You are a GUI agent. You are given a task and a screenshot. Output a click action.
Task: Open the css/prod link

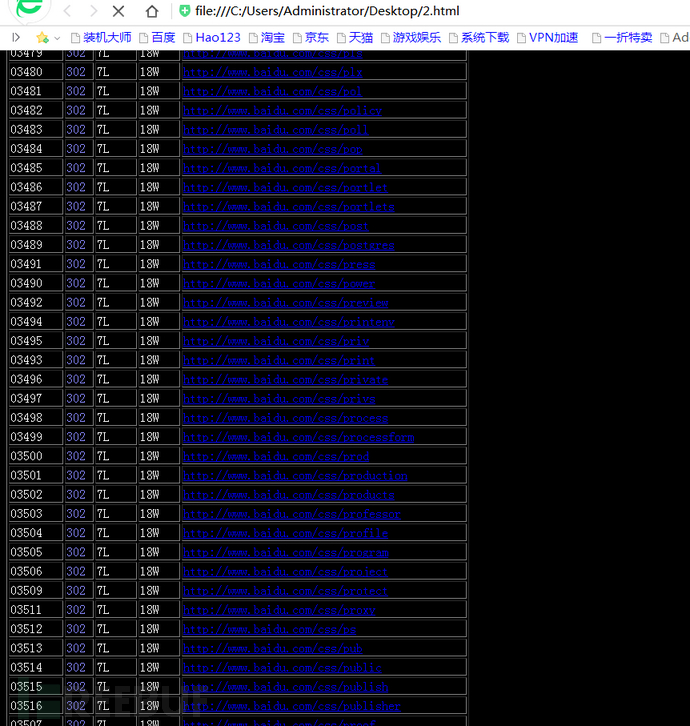click(x=276, y=457)
